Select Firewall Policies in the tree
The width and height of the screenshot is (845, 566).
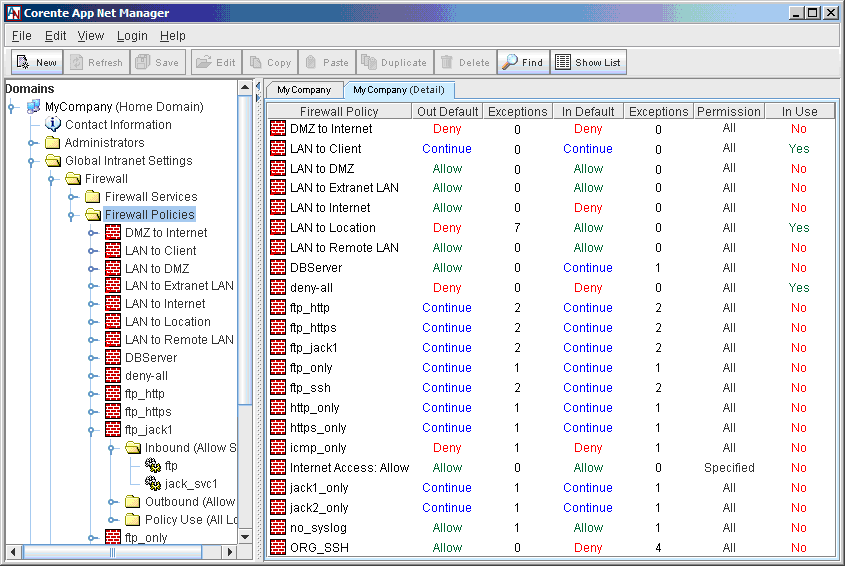149,215
